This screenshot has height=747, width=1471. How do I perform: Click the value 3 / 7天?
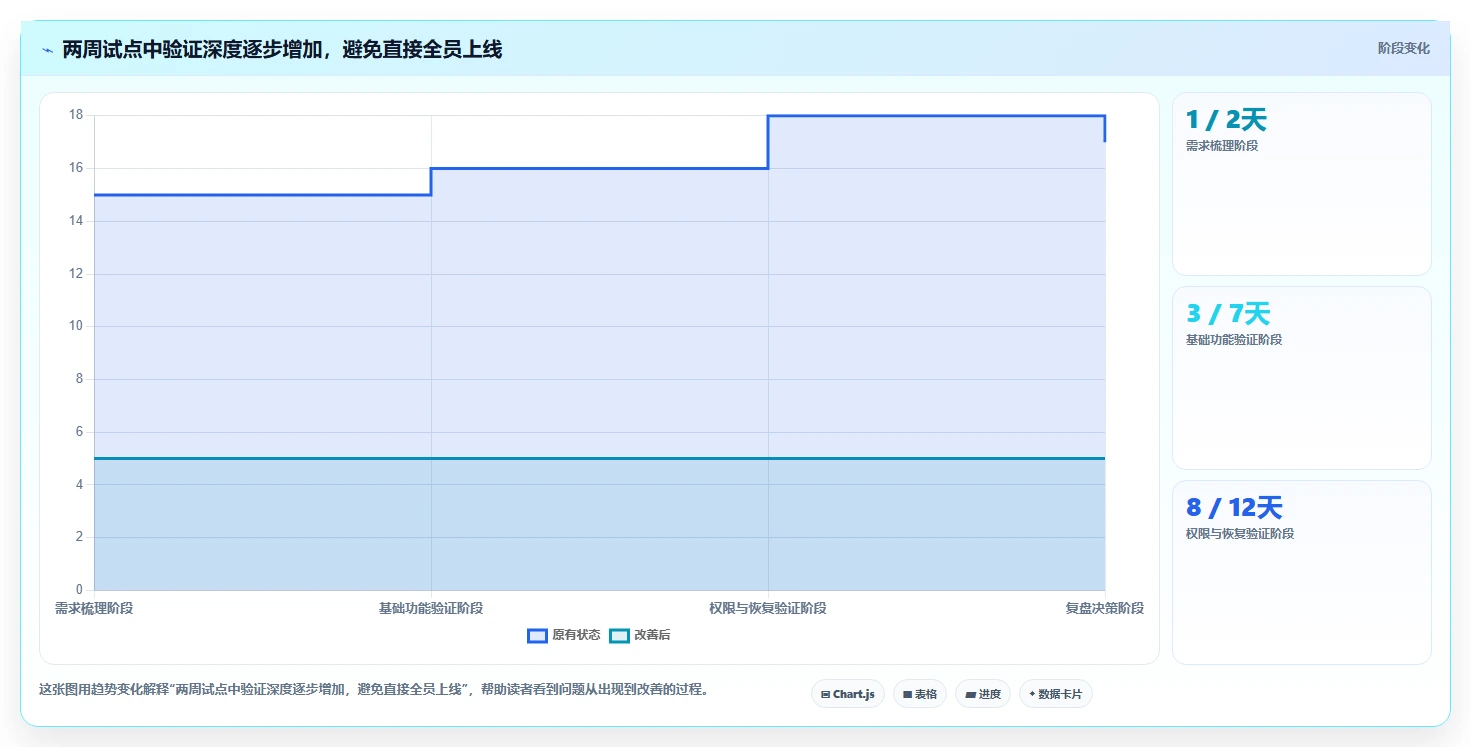[1228, 314]
